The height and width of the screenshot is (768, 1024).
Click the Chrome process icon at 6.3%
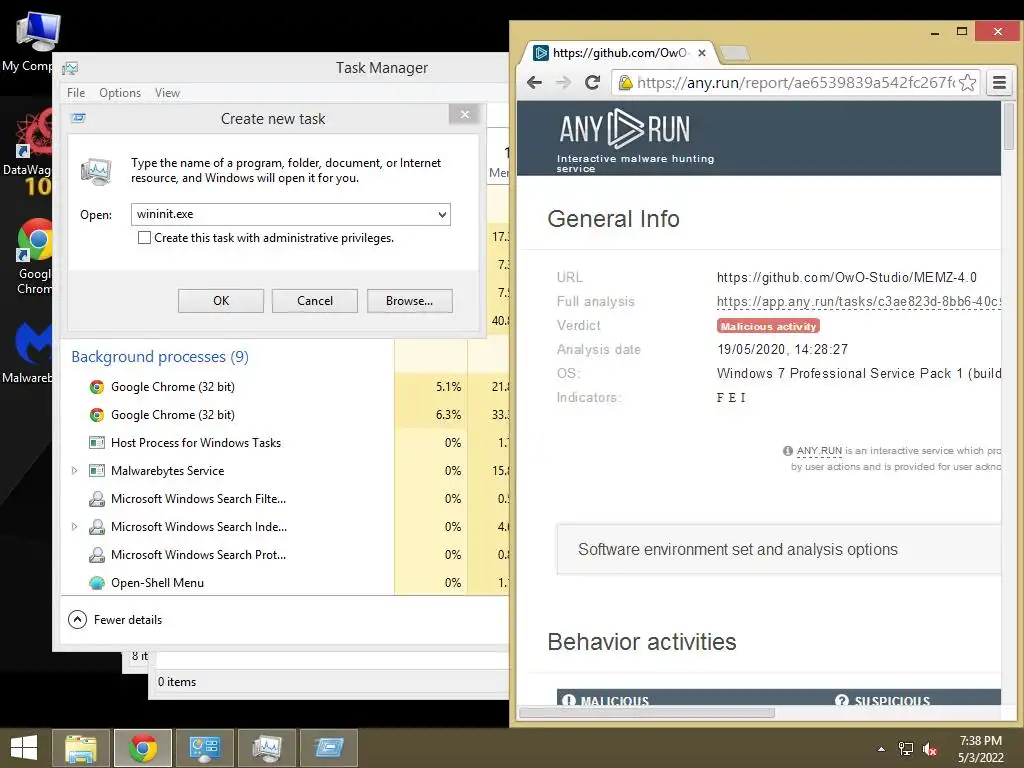click(x=97, y=415)
